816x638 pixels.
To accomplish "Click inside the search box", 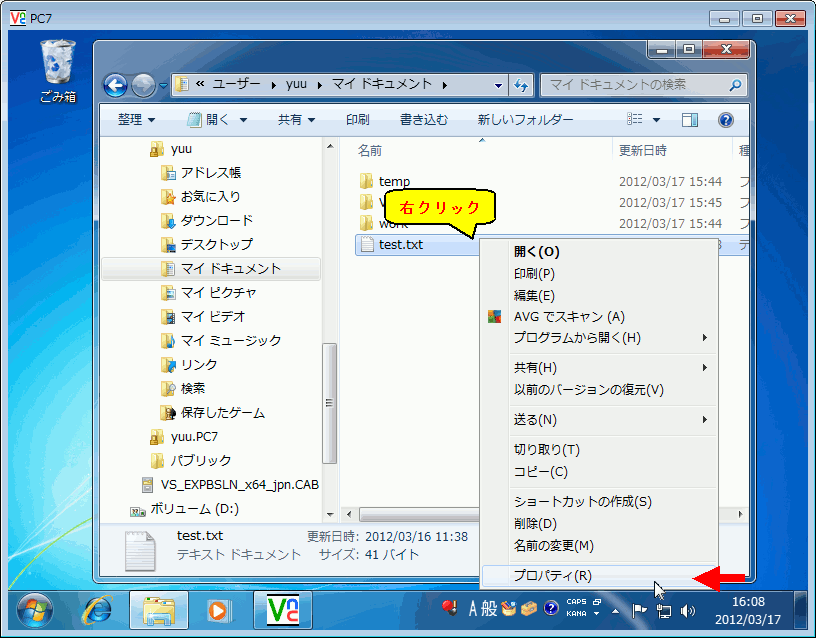I will [640, 85].
